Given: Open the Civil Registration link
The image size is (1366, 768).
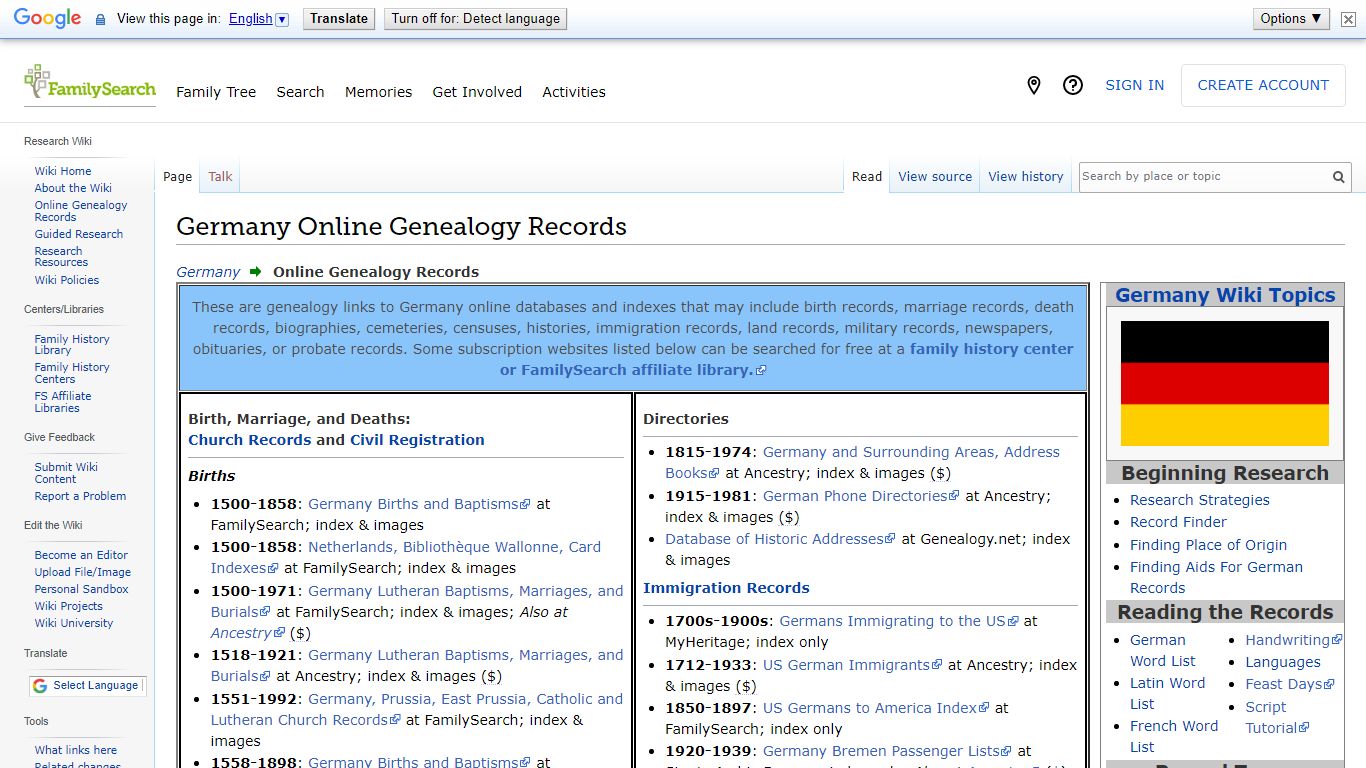Looking at the screenshot, I should click(x=417, y=440).
